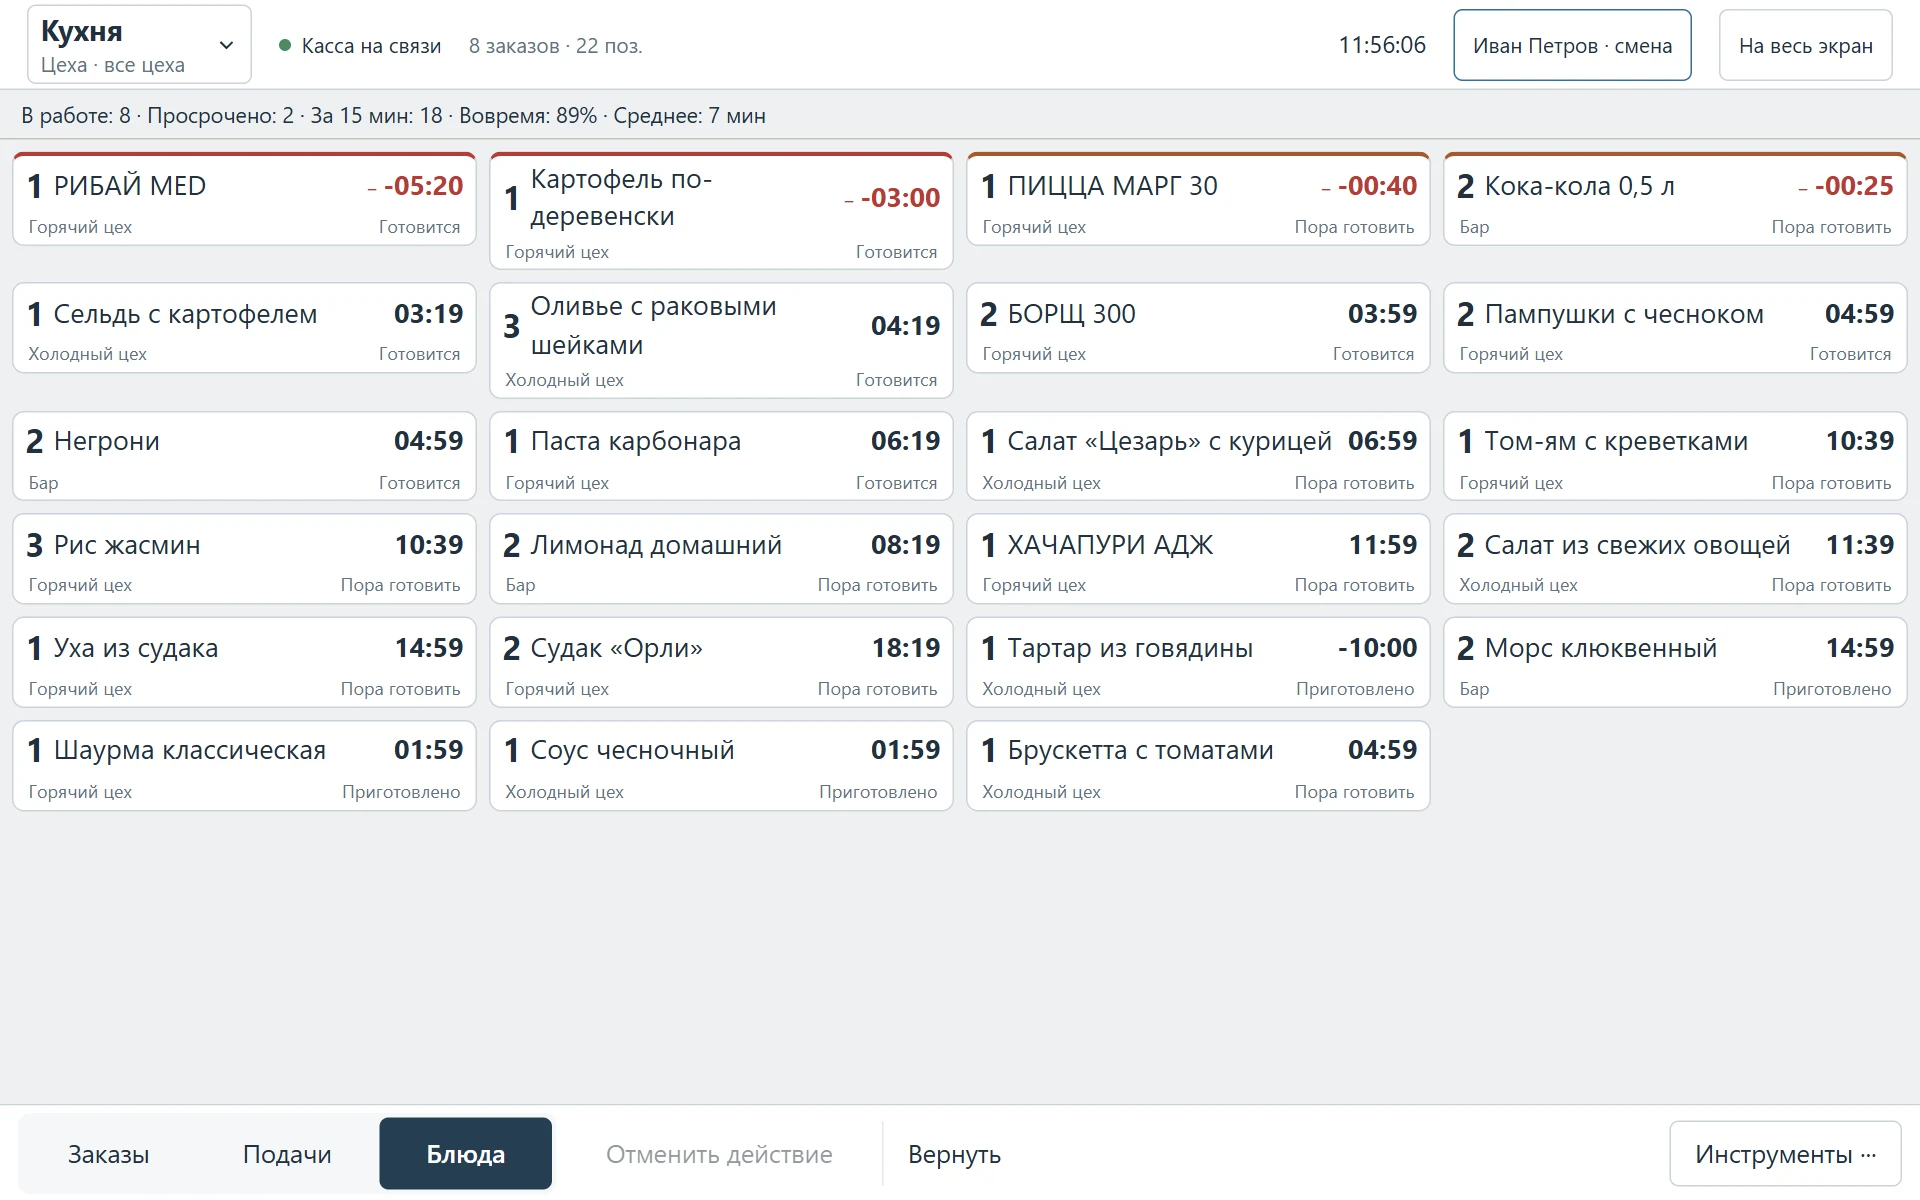Open Инструменты menu with ellipsis
1920x1200 pixels.
(x=1785, y=1154)
